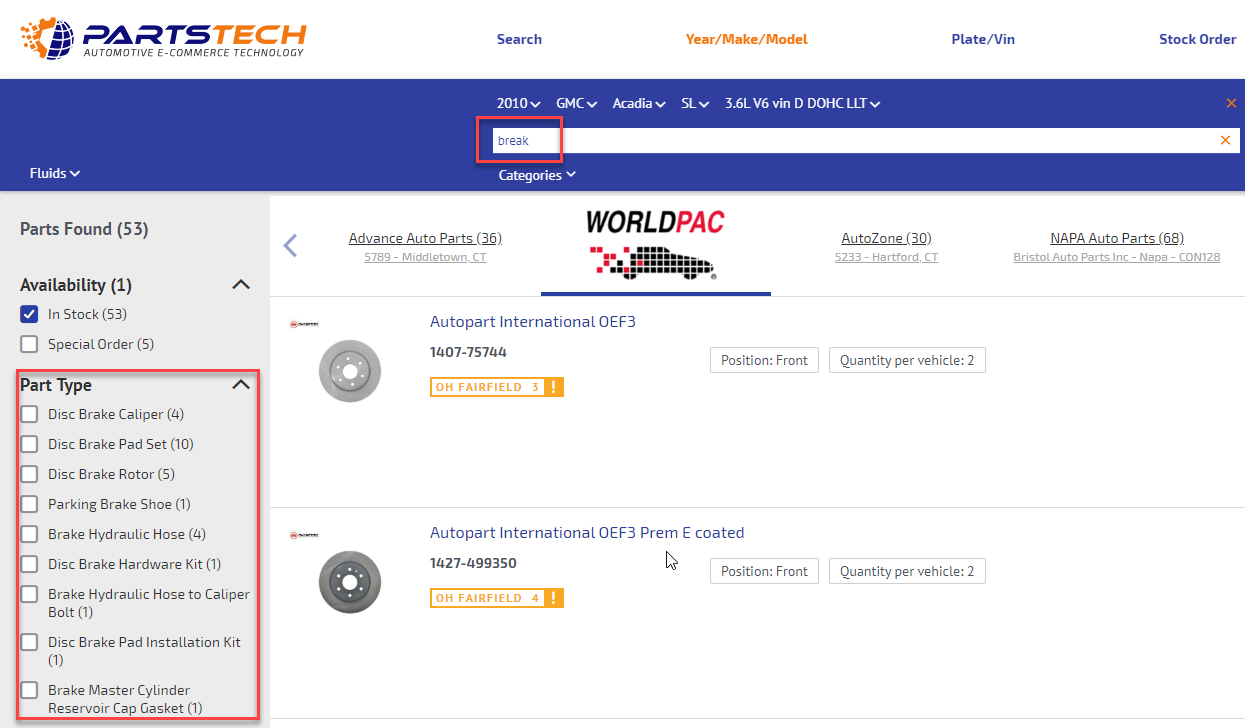The width and height of the screenshot is (1245, 728).
Task: Select the Disc Brake Hardware Kit checkbox
Action: pos(30,564)
